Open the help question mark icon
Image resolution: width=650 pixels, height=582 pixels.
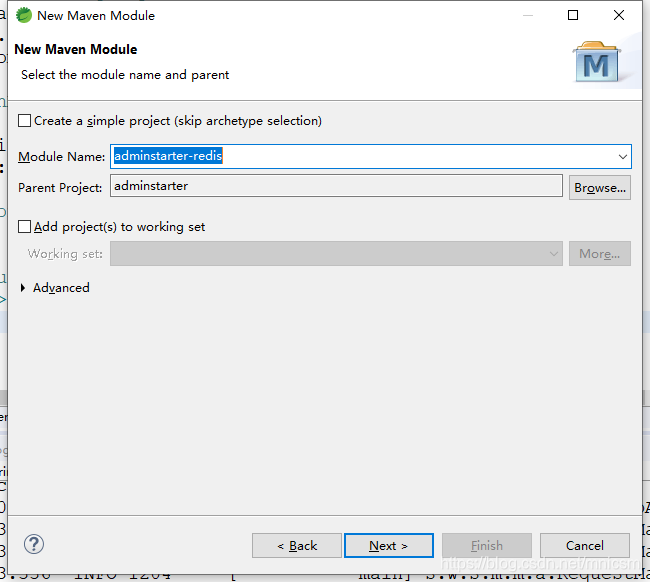pos(34,544)
